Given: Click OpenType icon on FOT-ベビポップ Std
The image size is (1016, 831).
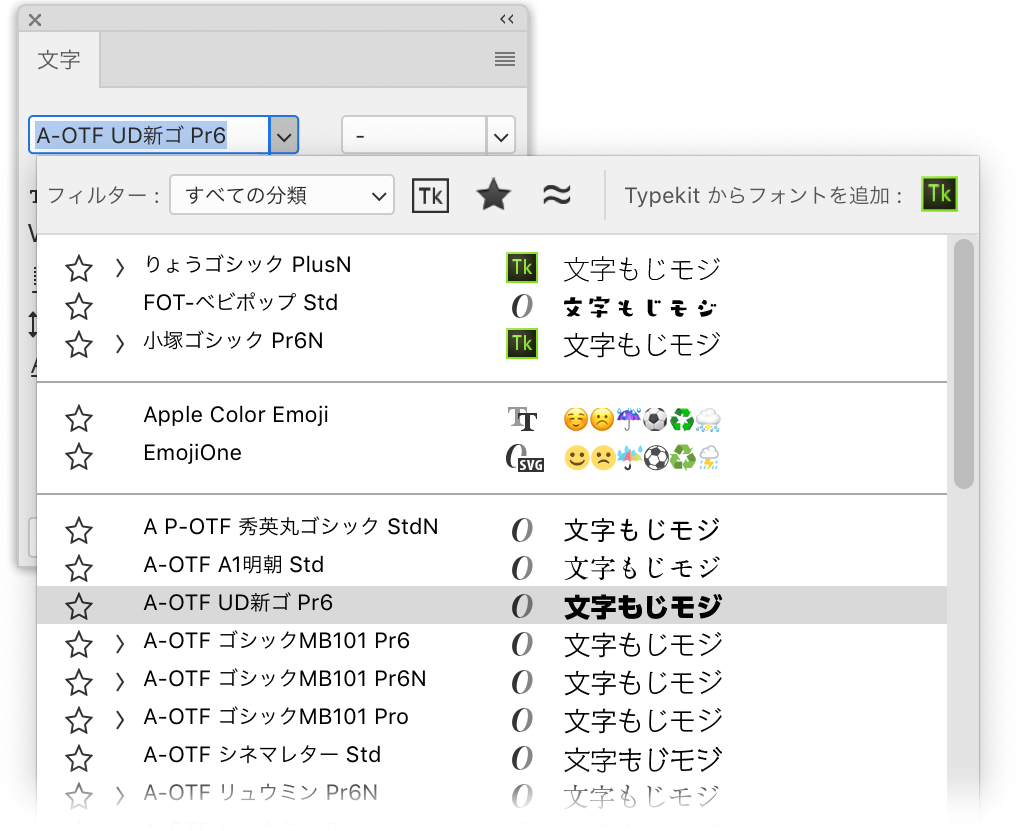Looking at the screenshot, I should click(522, 306).
